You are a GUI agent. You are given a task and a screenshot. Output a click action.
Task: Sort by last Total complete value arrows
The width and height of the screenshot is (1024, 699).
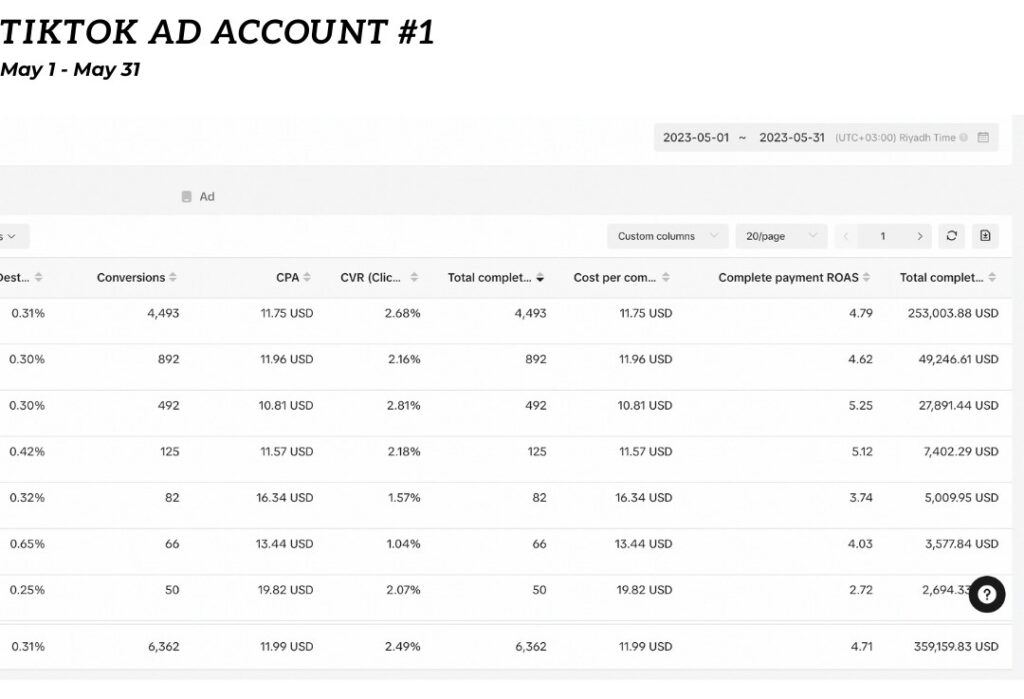[x=992, y=278]
